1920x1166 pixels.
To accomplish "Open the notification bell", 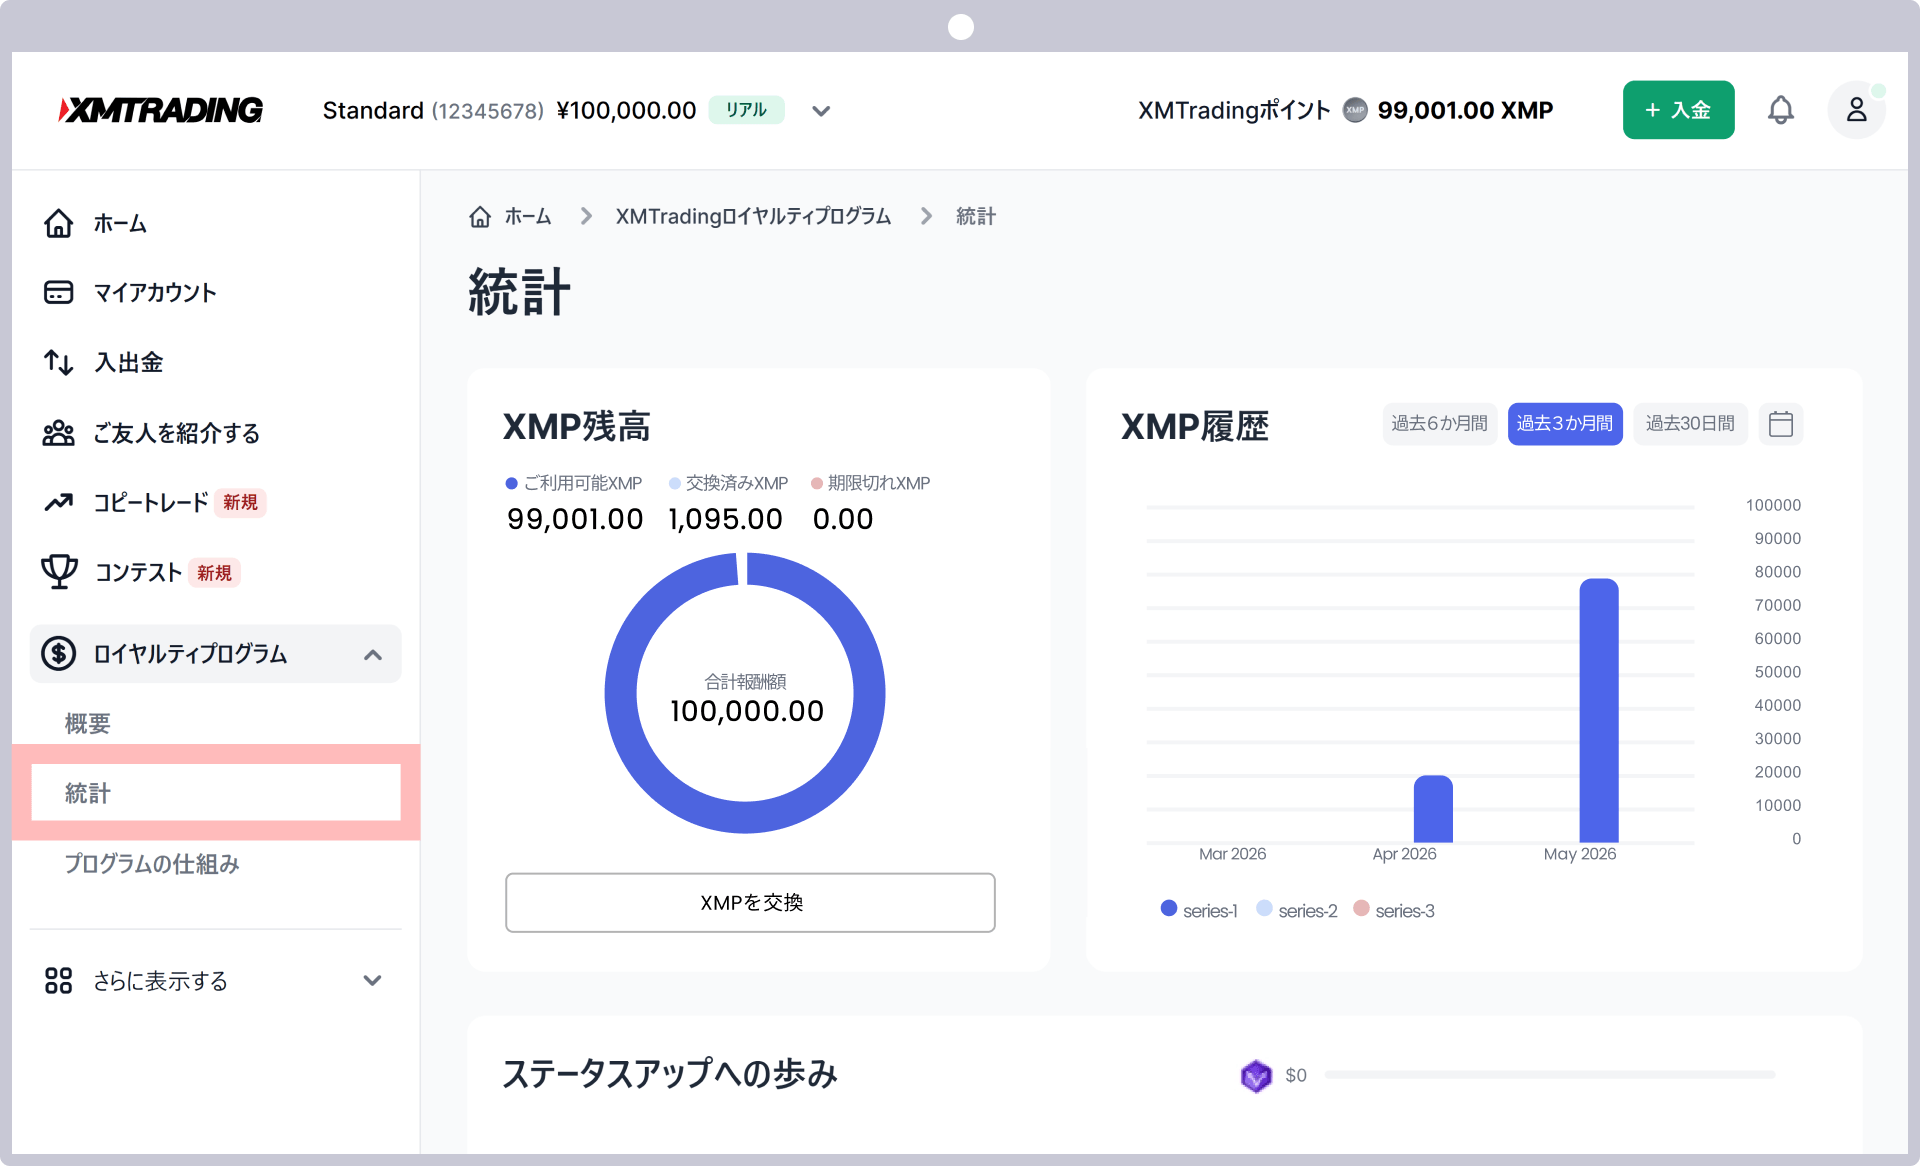I will 1780,110.
